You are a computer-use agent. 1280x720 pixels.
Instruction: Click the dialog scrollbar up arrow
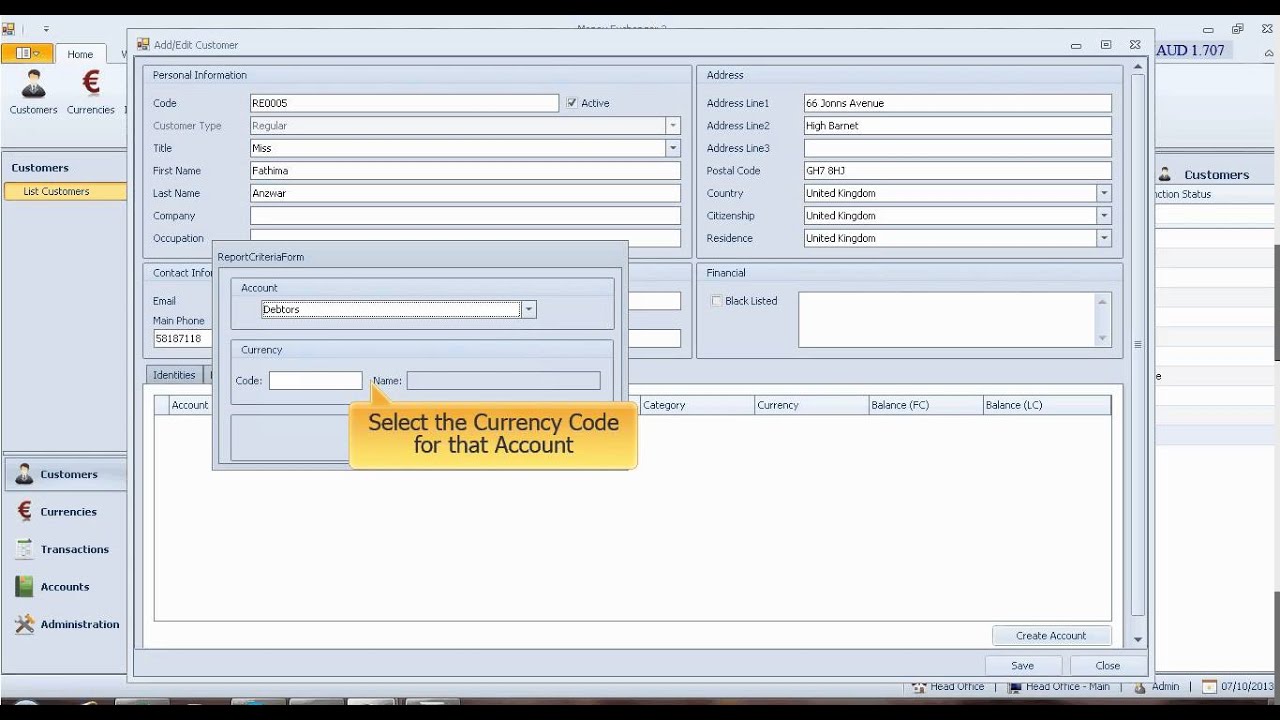coord(1137,68)
